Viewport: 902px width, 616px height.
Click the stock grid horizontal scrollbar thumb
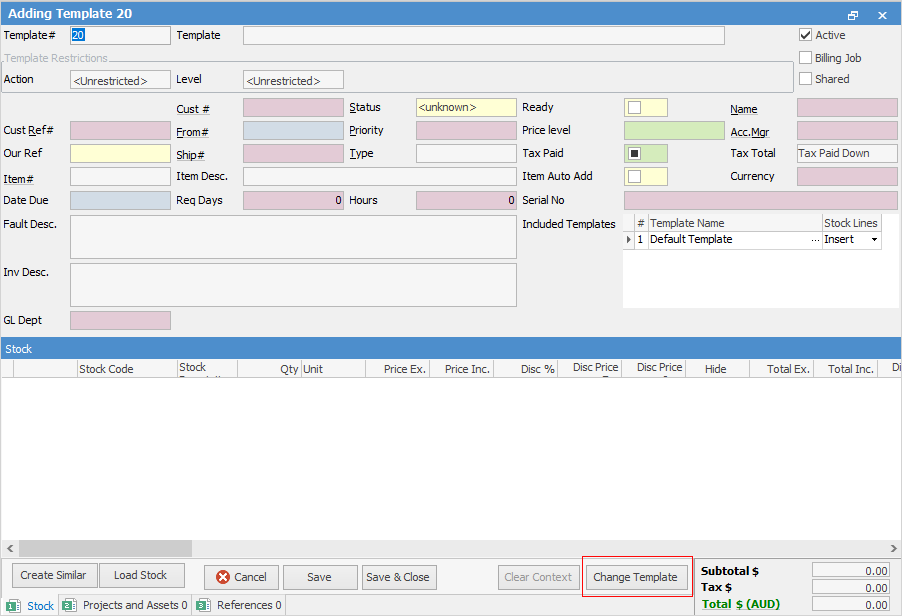click(105, 549)
